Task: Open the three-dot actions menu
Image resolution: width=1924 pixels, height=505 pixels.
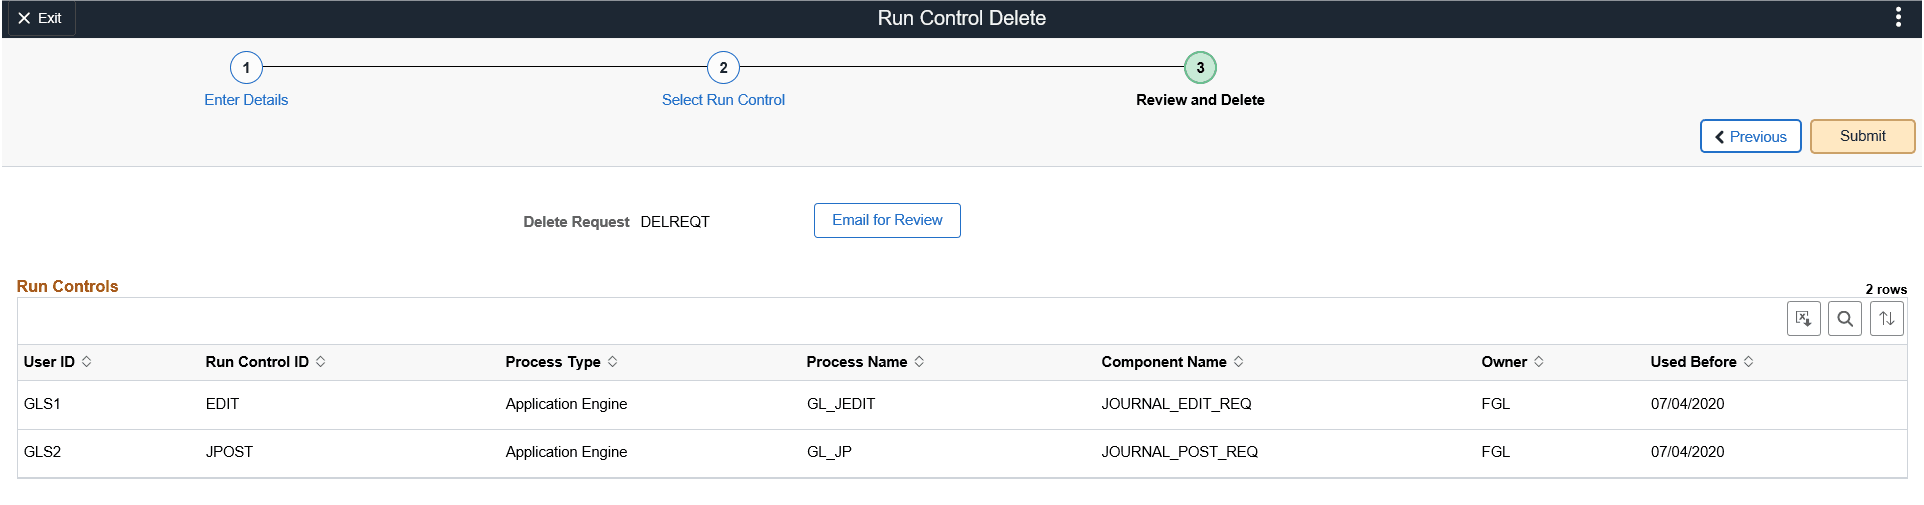Action: tap(1898, 18)
